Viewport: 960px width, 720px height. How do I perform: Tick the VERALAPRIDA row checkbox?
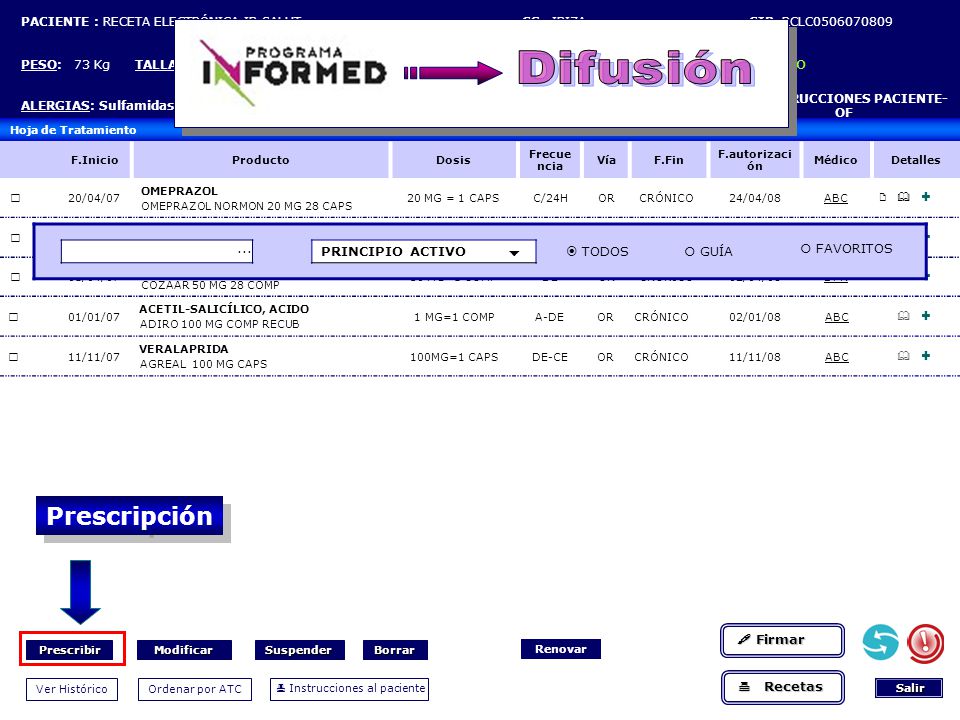[x=13, y=357]
